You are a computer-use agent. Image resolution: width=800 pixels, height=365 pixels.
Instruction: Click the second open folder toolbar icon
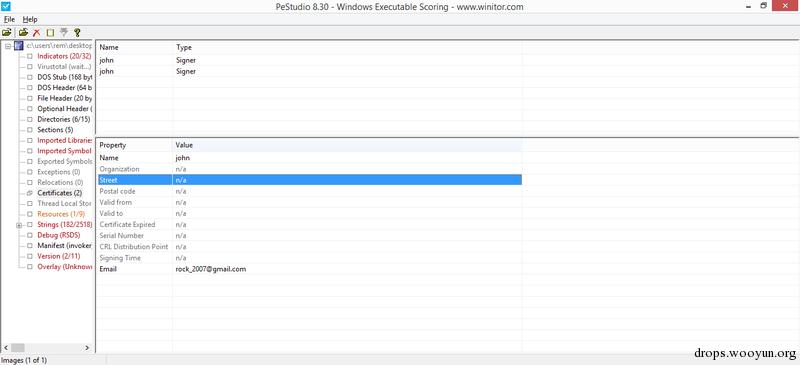tap(23, 33)
